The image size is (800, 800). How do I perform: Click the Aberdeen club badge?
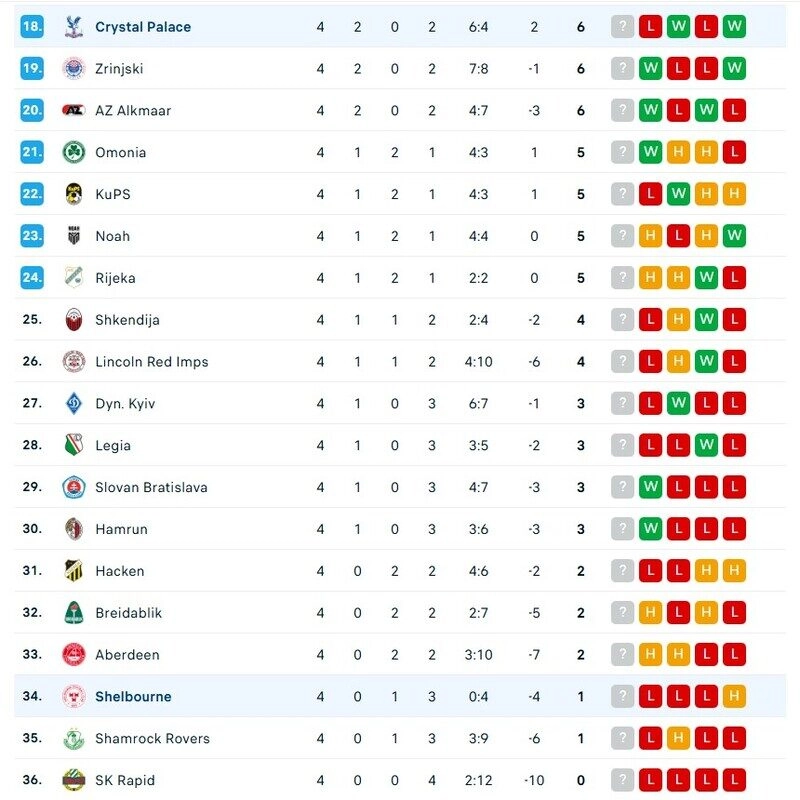75,655
